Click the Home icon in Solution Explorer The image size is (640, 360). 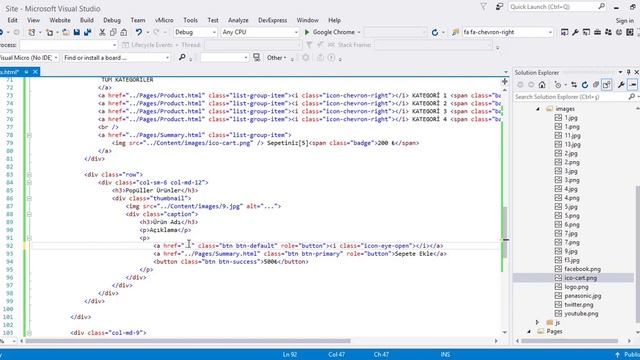pyautogui.click(x=542, y=85)
